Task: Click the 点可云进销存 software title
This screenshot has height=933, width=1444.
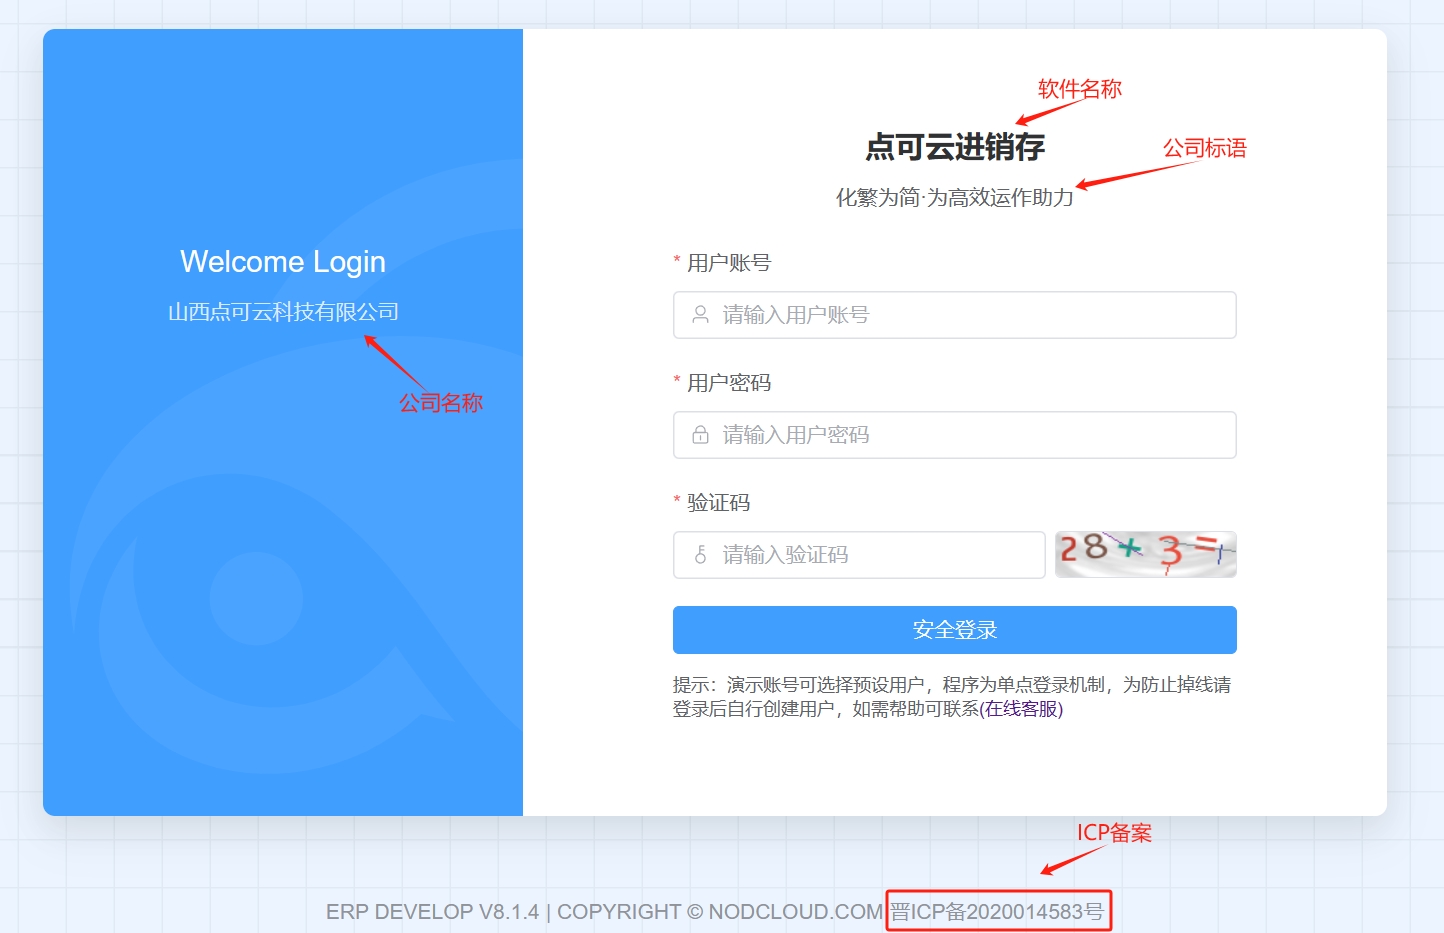Action: click(x=955, y=147)
